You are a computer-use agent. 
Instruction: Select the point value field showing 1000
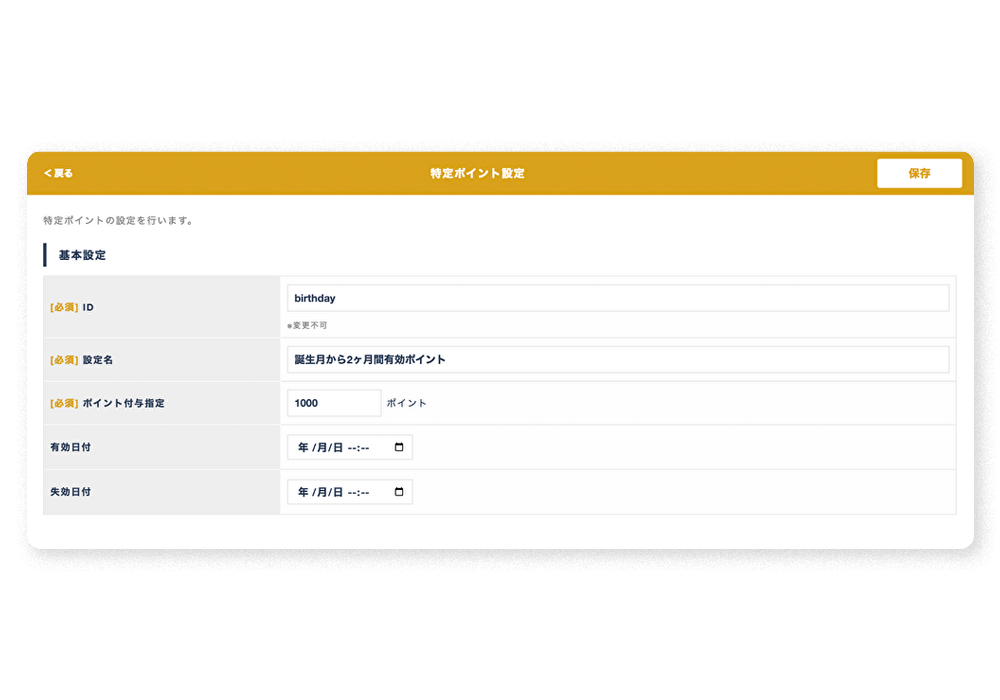tap(334, 403)
